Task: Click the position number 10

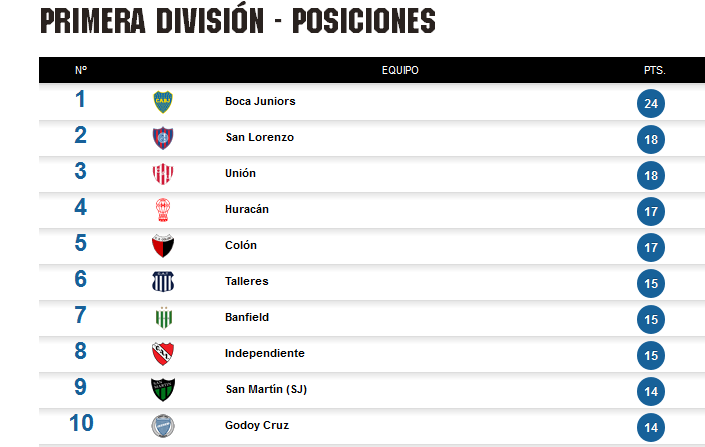Action: [x=81, y=423]
